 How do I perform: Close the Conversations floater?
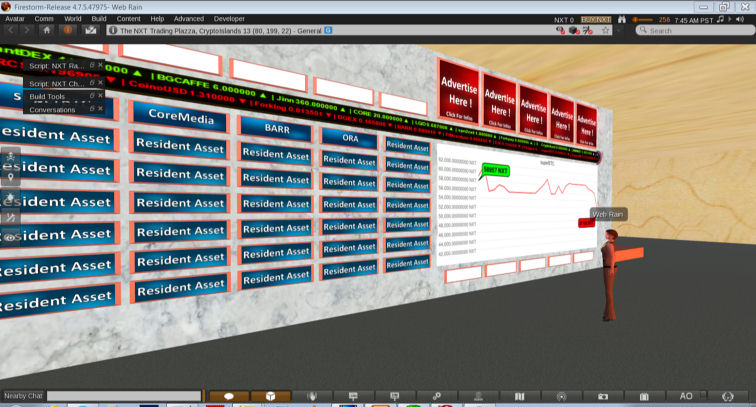coord(100,109)
